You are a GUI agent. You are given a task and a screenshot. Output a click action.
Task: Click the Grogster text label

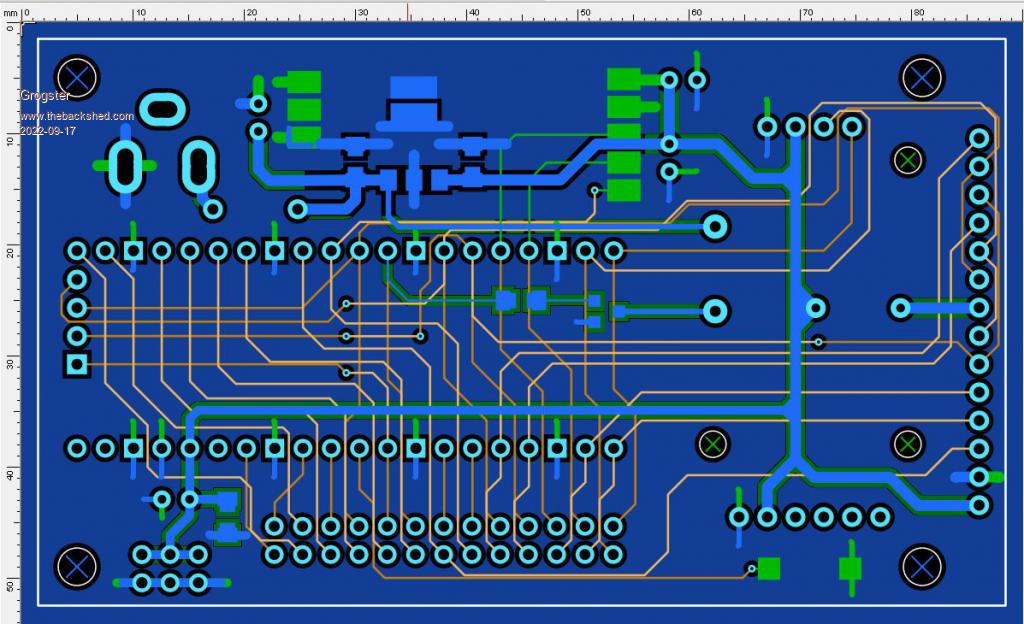43,96
